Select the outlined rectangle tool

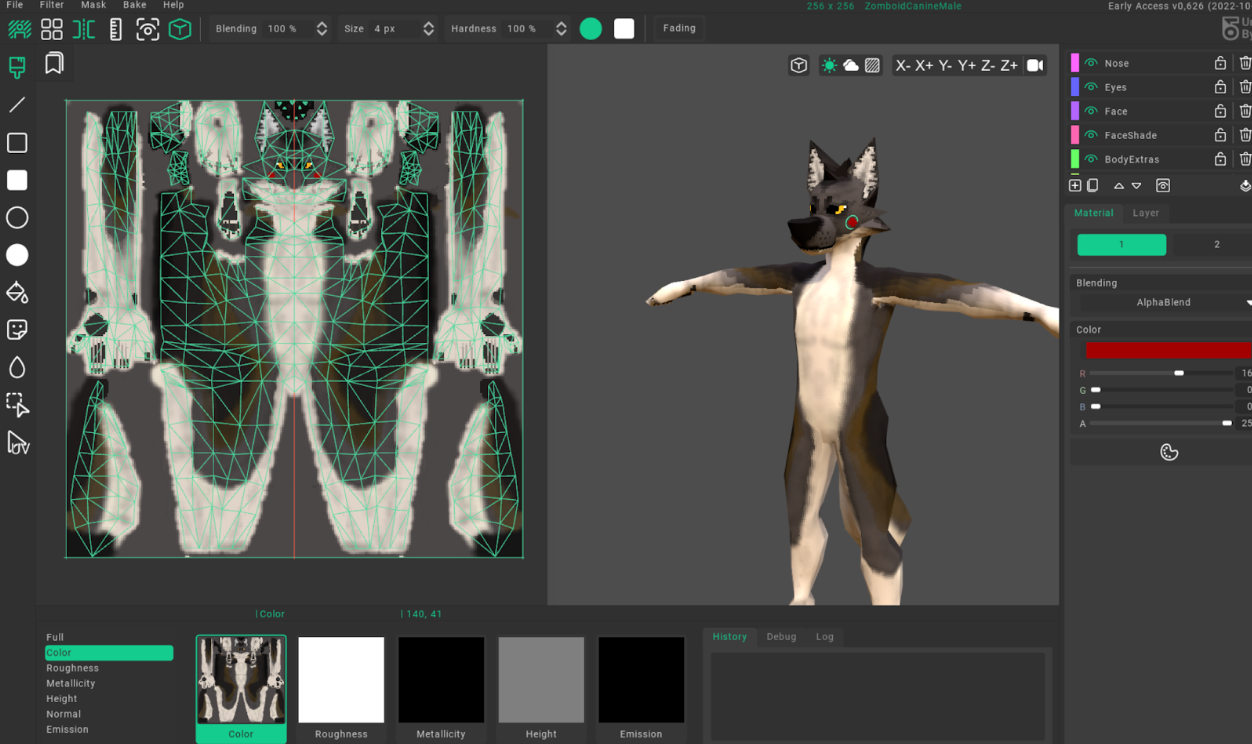click(17, 143)
